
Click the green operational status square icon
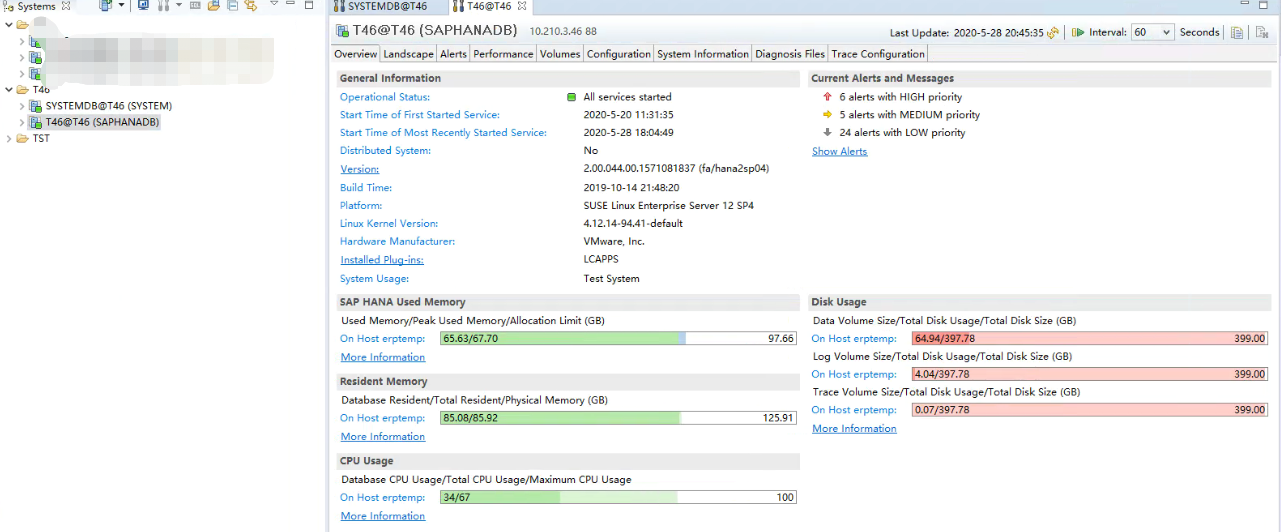click(572, 97)
